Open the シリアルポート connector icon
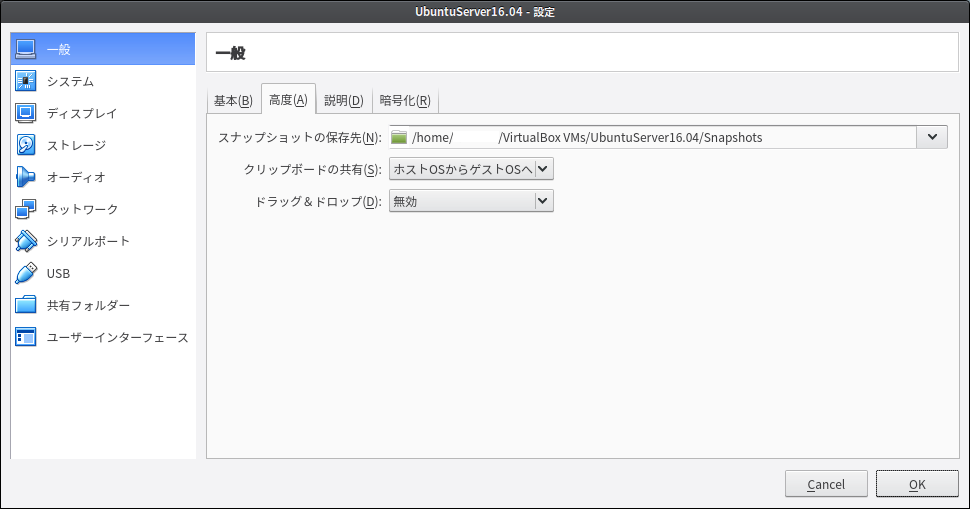Viewport: 970px width, 509px height. [25, 241]
